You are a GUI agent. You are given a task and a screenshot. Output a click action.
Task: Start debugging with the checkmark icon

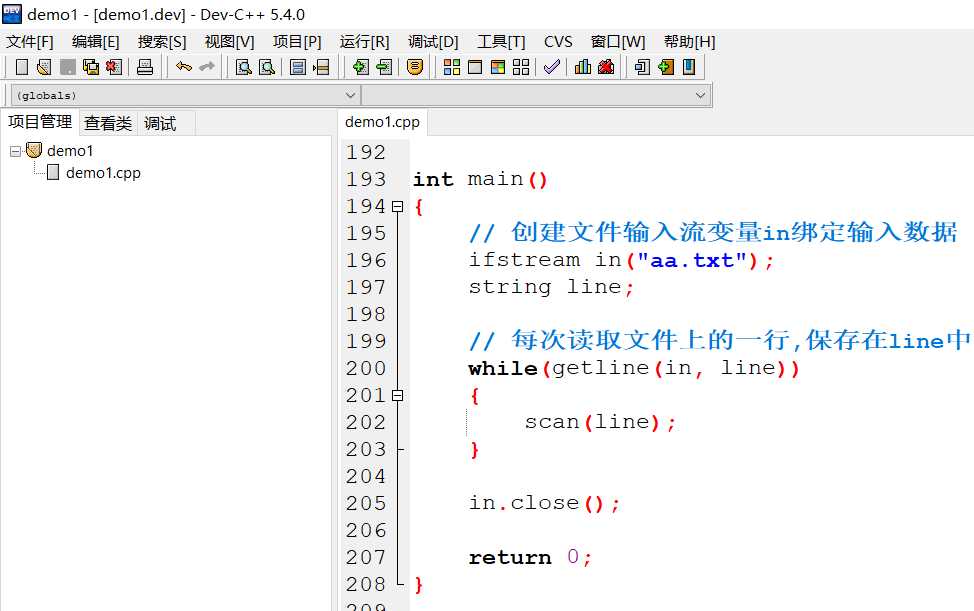pyautogui.click(x=552, y=67)
